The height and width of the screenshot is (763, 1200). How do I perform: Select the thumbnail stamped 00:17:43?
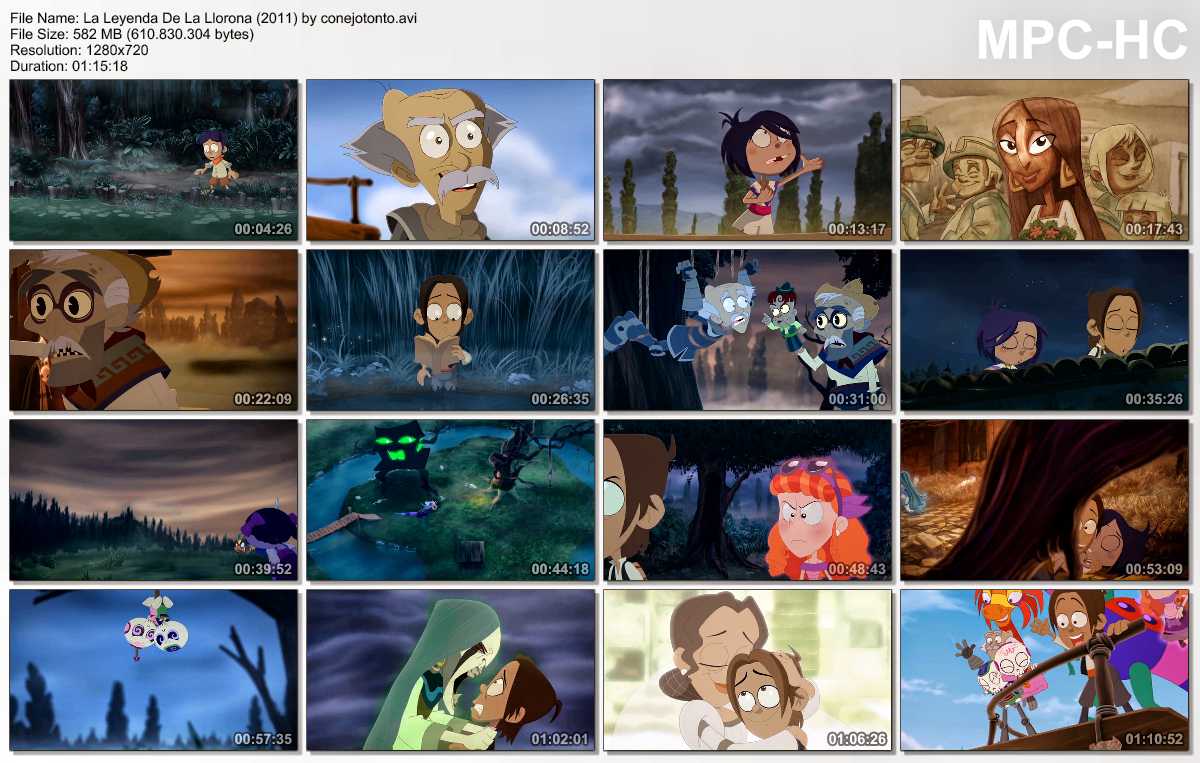click(x=1044, y=160)
